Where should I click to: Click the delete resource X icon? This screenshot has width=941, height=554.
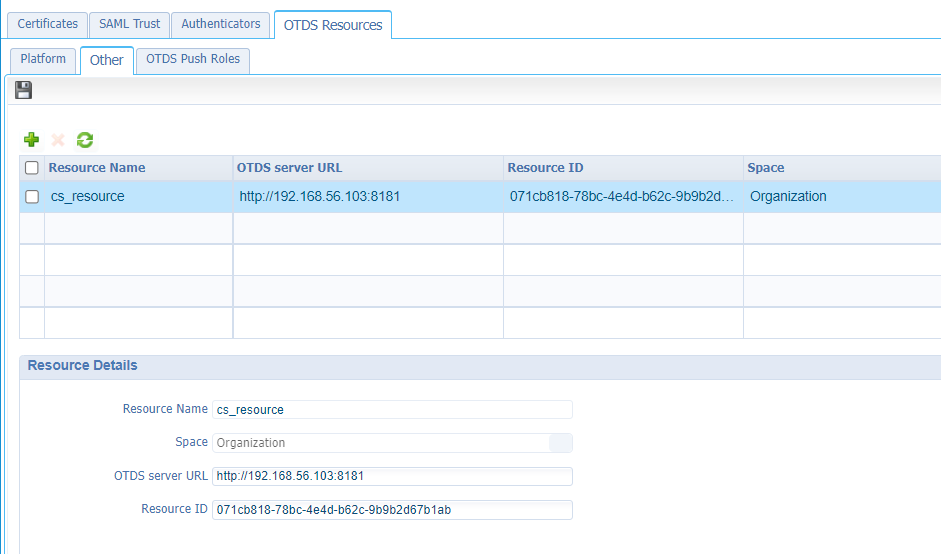[58, 140]
